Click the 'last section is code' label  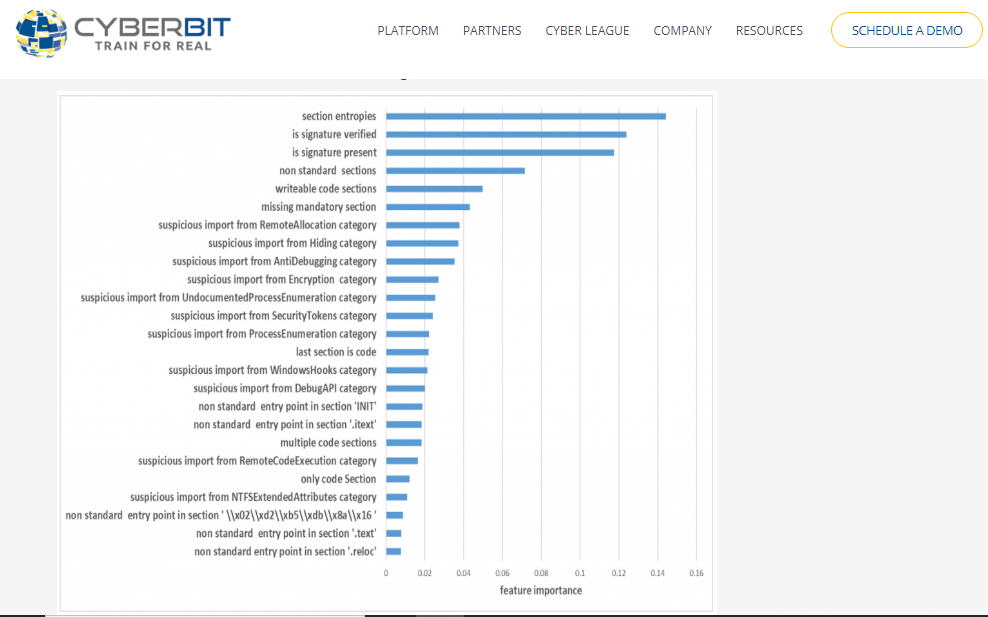[336, 352]
